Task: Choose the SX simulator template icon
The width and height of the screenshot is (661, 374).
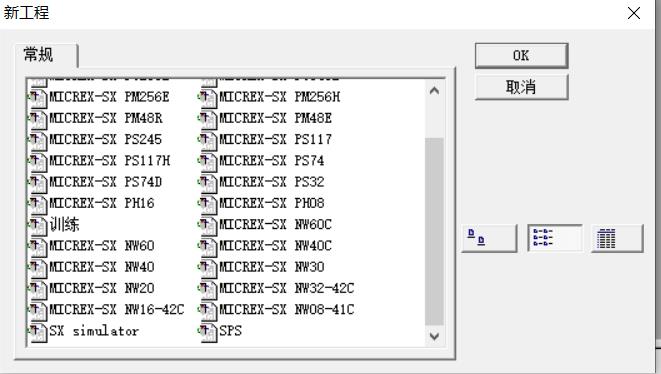Action: pyautogui.click(x=38, y=332)
